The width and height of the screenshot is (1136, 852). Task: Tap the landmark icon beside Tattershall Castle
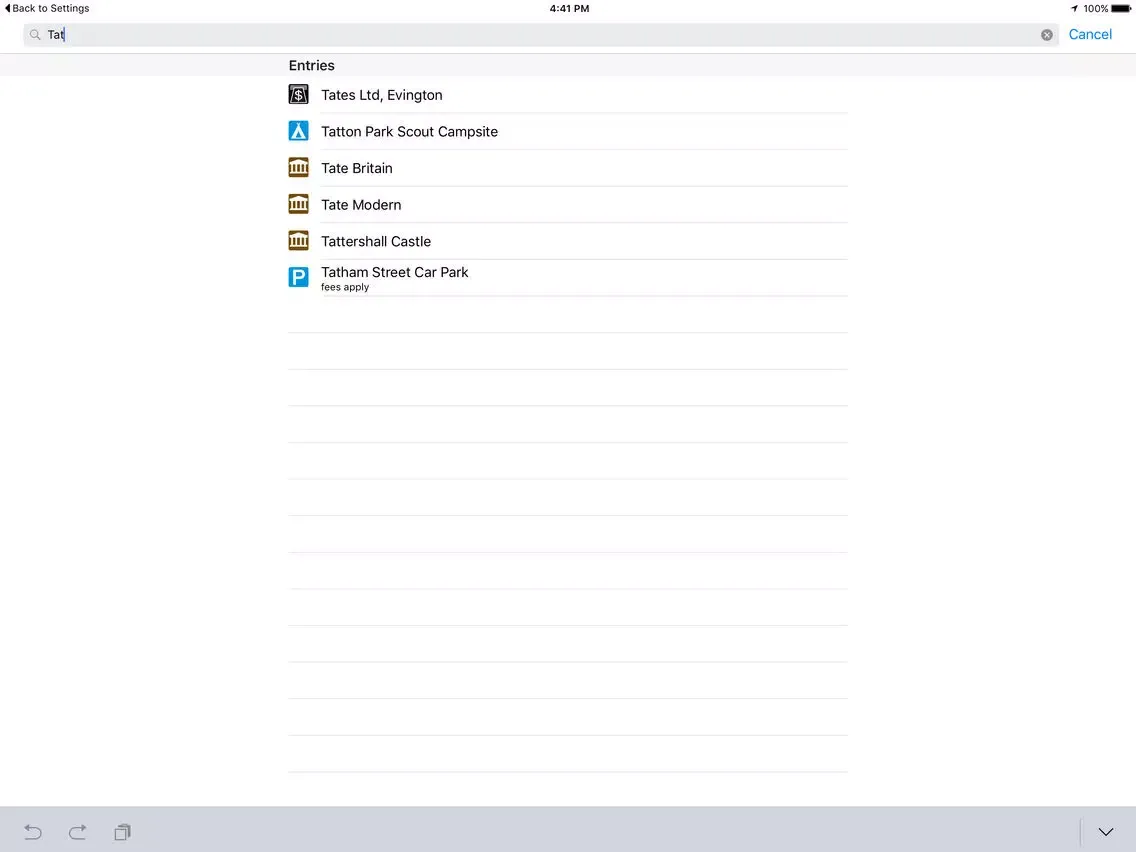(x=298, y=241)
